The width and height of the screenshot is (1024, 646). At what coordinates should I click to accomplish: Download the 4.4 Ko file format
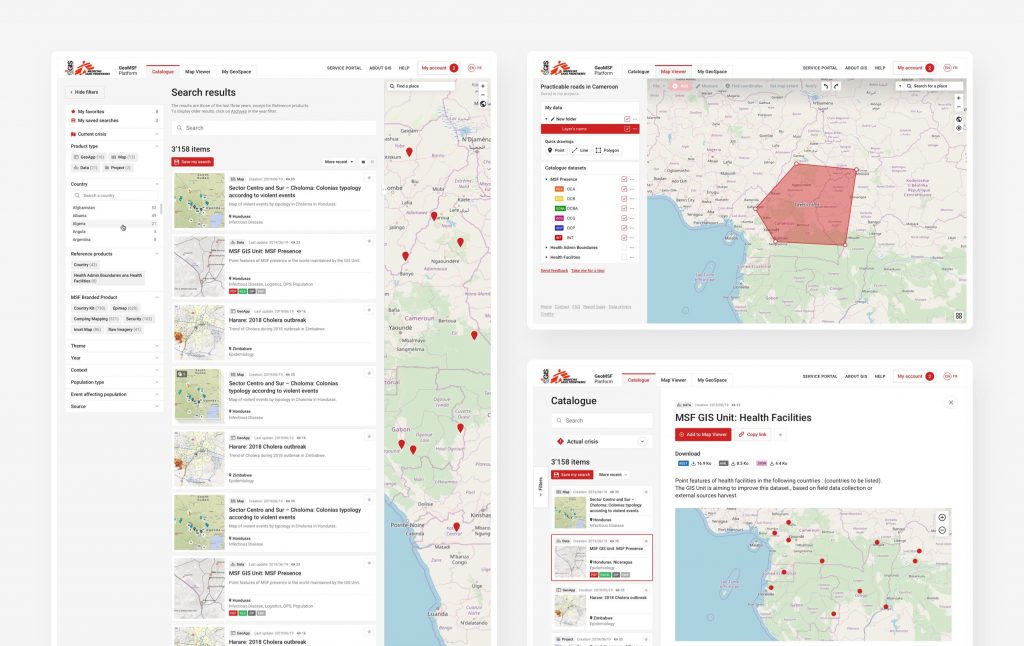[x=772, y=463]
